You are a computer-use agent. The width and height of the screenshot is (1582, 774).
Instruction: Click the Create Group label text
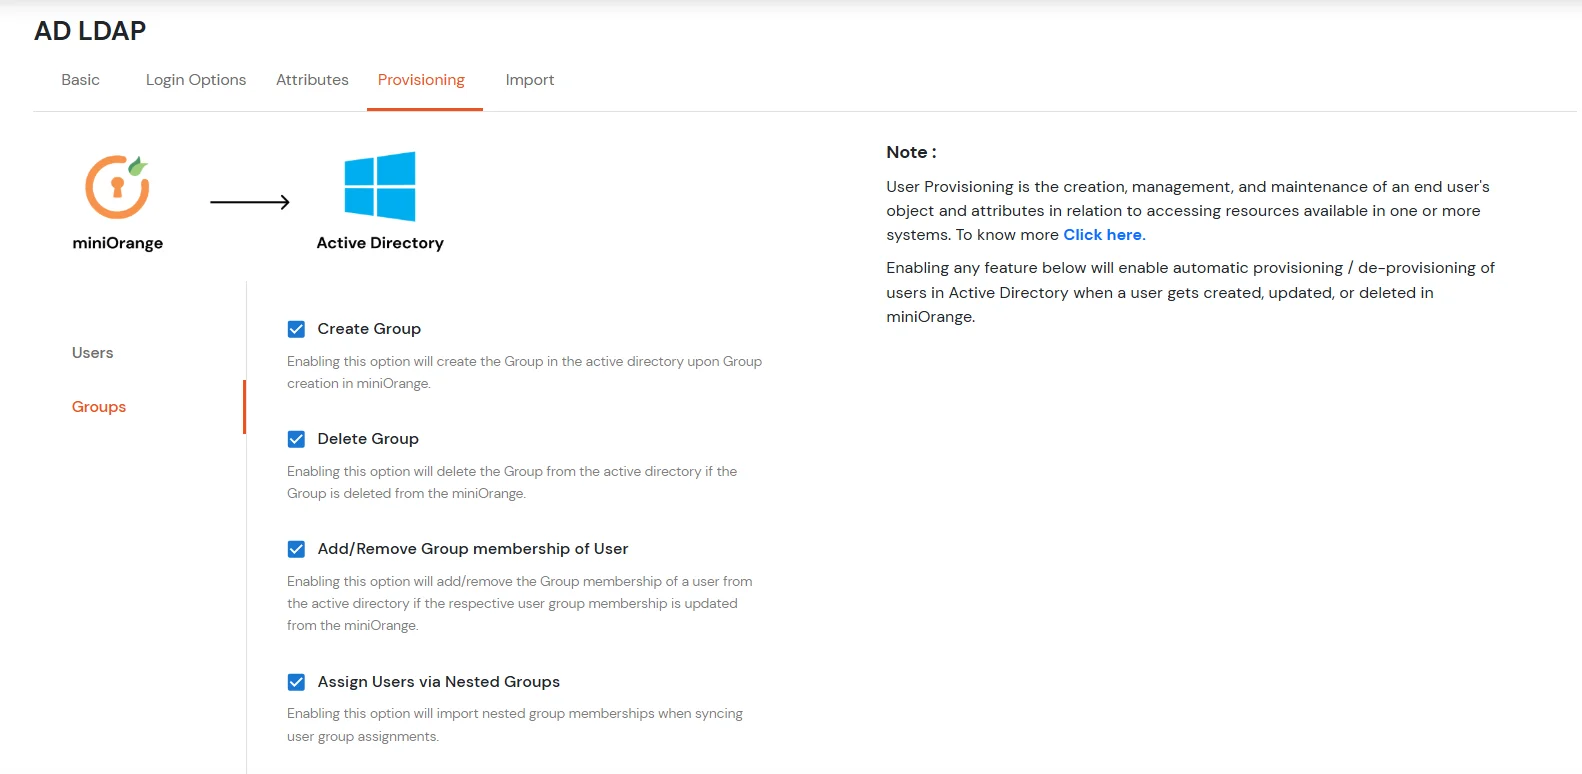[369, 329]
